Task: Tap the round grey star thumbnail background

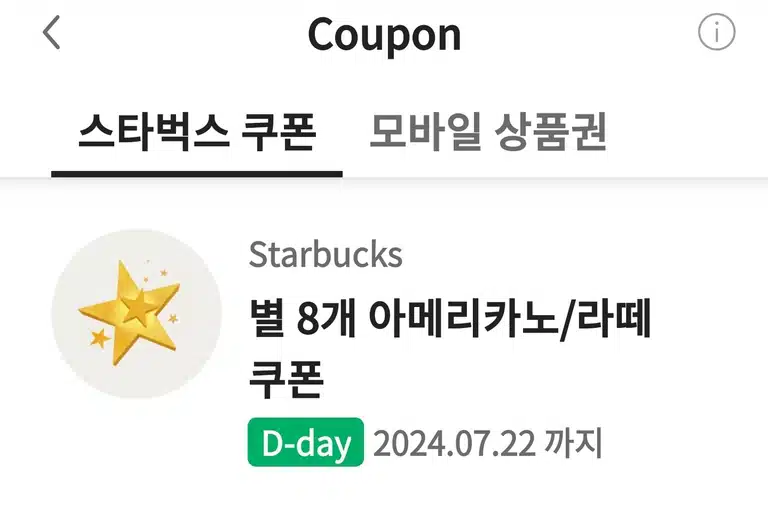Action: (x=137, y=313)
